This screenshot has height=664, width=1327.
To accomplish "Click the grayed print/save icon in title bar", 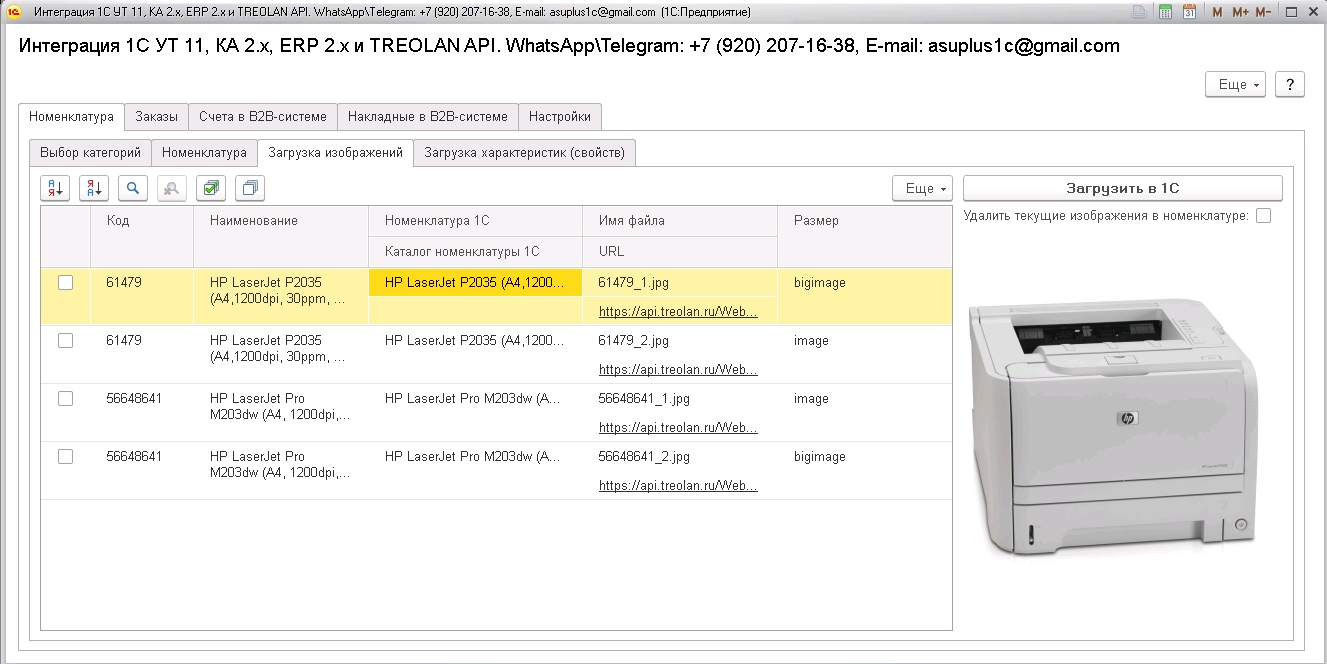I will (1139, 12).
